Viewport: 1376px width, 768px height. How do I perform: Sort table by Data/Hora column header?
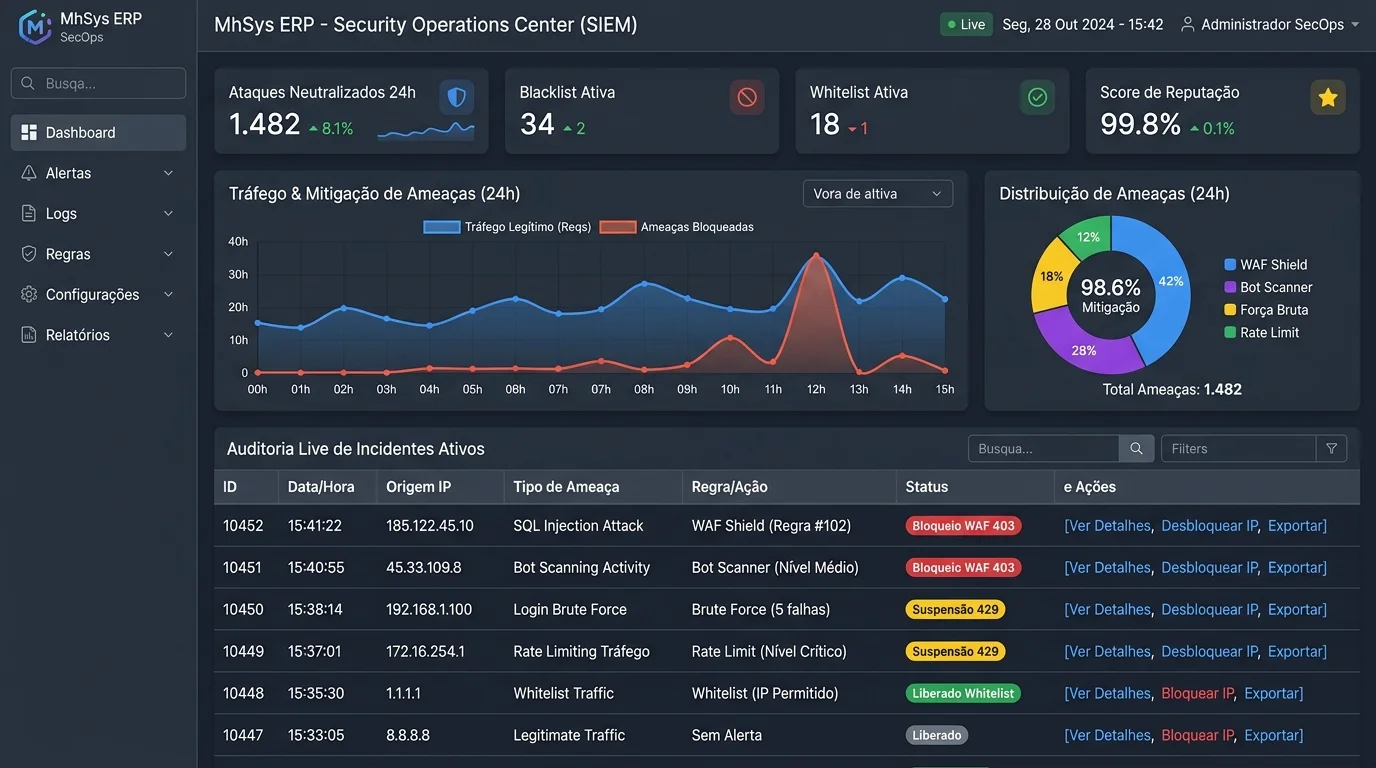pos(321,487)
